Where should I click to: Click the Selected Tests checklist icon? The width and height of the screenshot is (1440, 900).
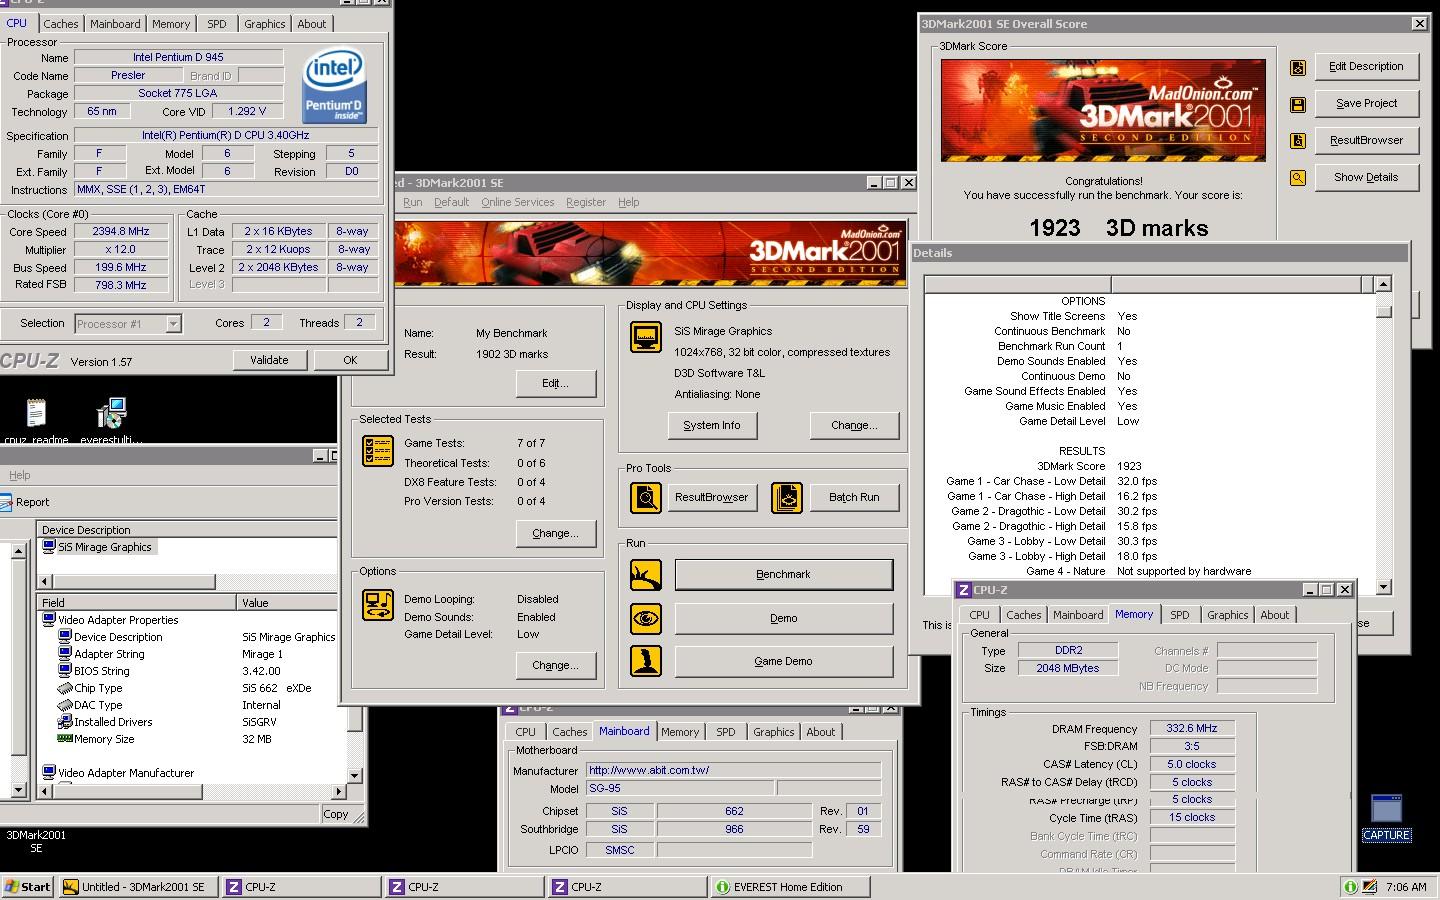378,451
